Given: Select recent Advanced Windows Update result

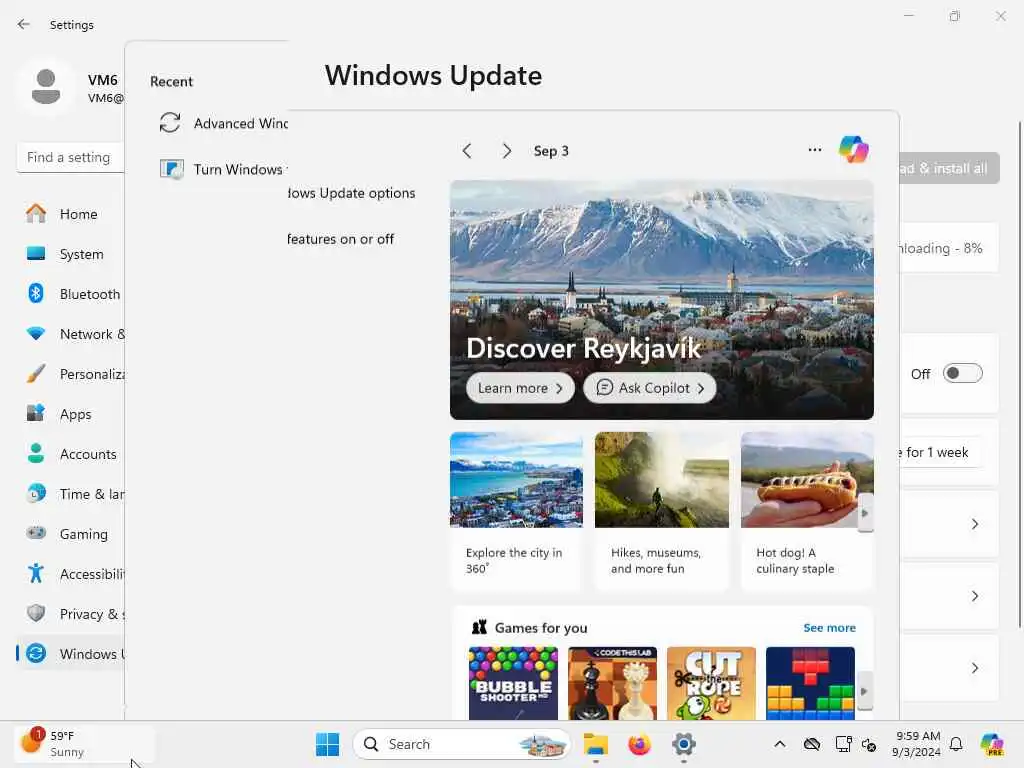Looking at the screenshot, I should [x=223, y=123].
